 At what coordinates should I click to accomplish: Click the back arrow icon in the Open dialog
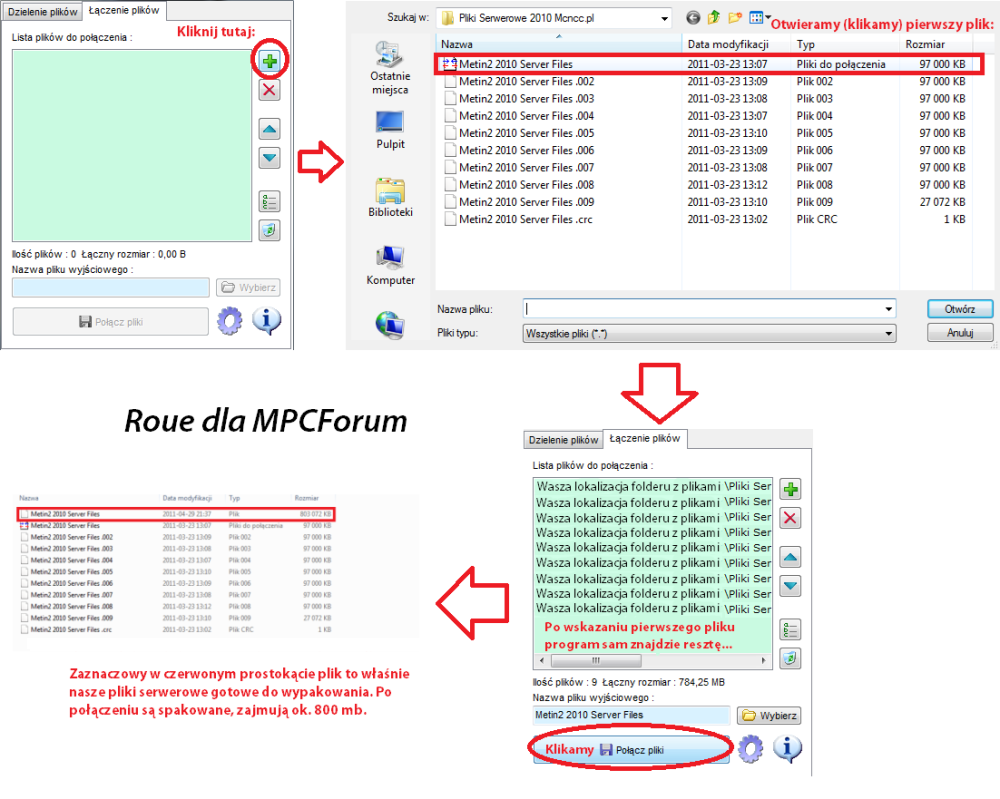click(x=693, y=18)
